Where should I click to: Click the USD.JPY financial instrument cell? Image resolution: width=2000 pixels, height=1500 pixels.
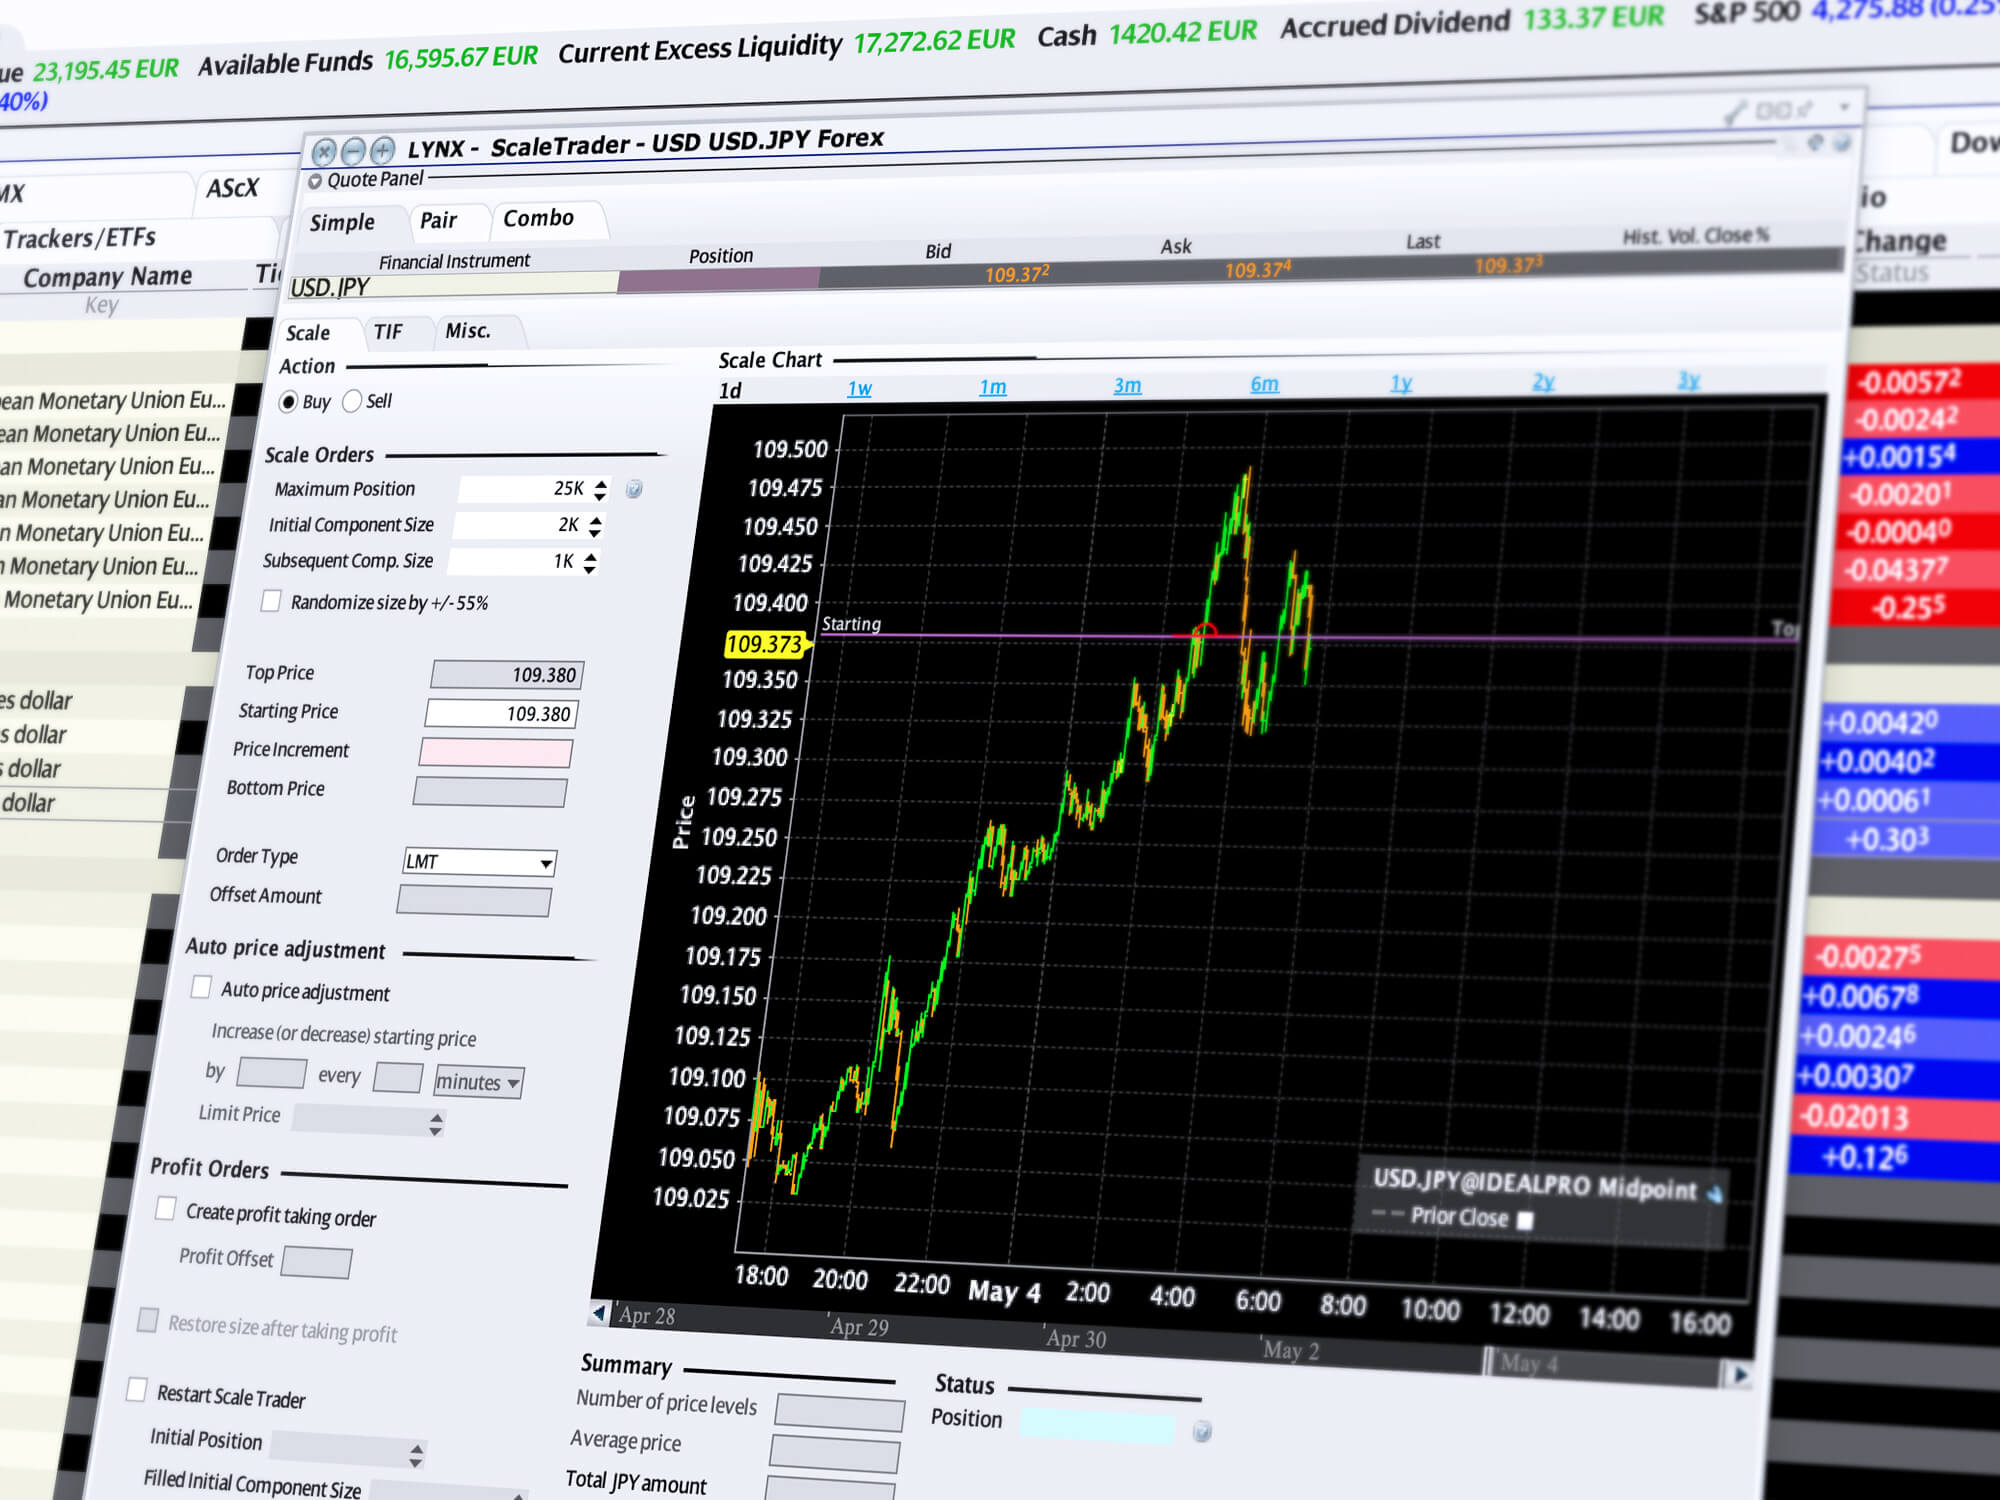click(x=453, y=285)
